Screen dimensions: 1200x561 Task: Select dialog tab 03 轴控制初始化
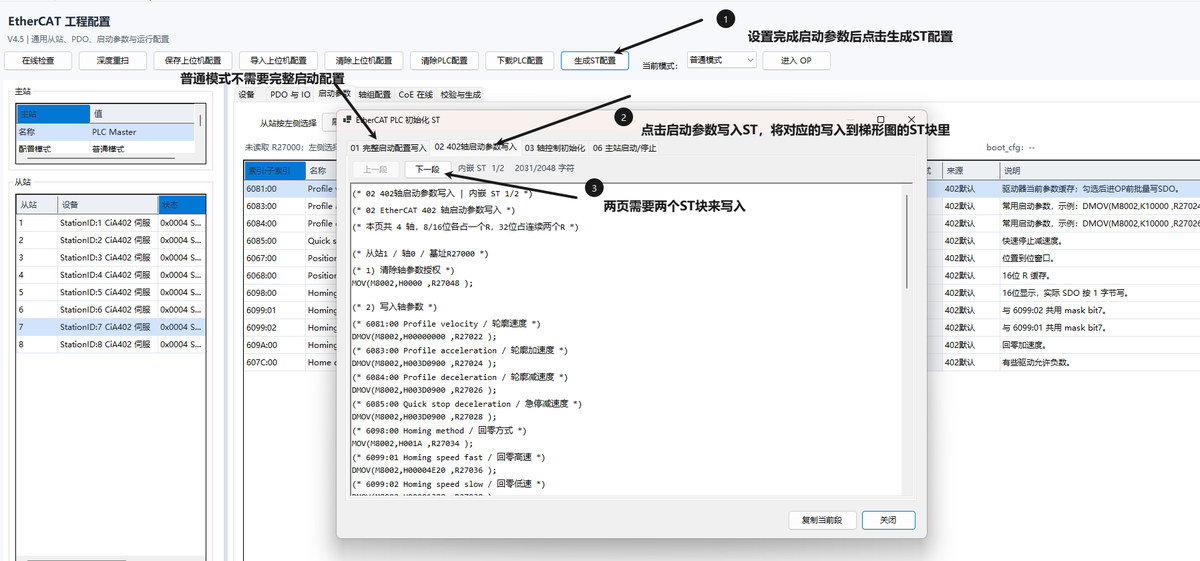pos(555,147)
